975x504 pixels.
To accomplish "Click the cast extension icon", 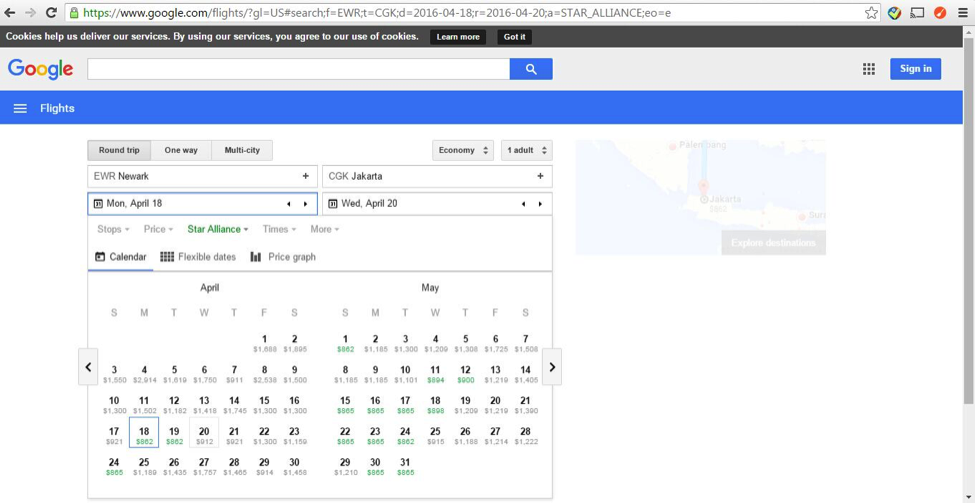I will 917,12.
